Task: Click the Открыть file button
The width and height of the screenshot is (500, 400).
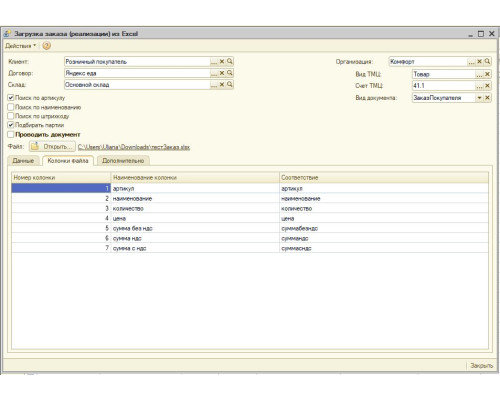Action: coord(52,147)
